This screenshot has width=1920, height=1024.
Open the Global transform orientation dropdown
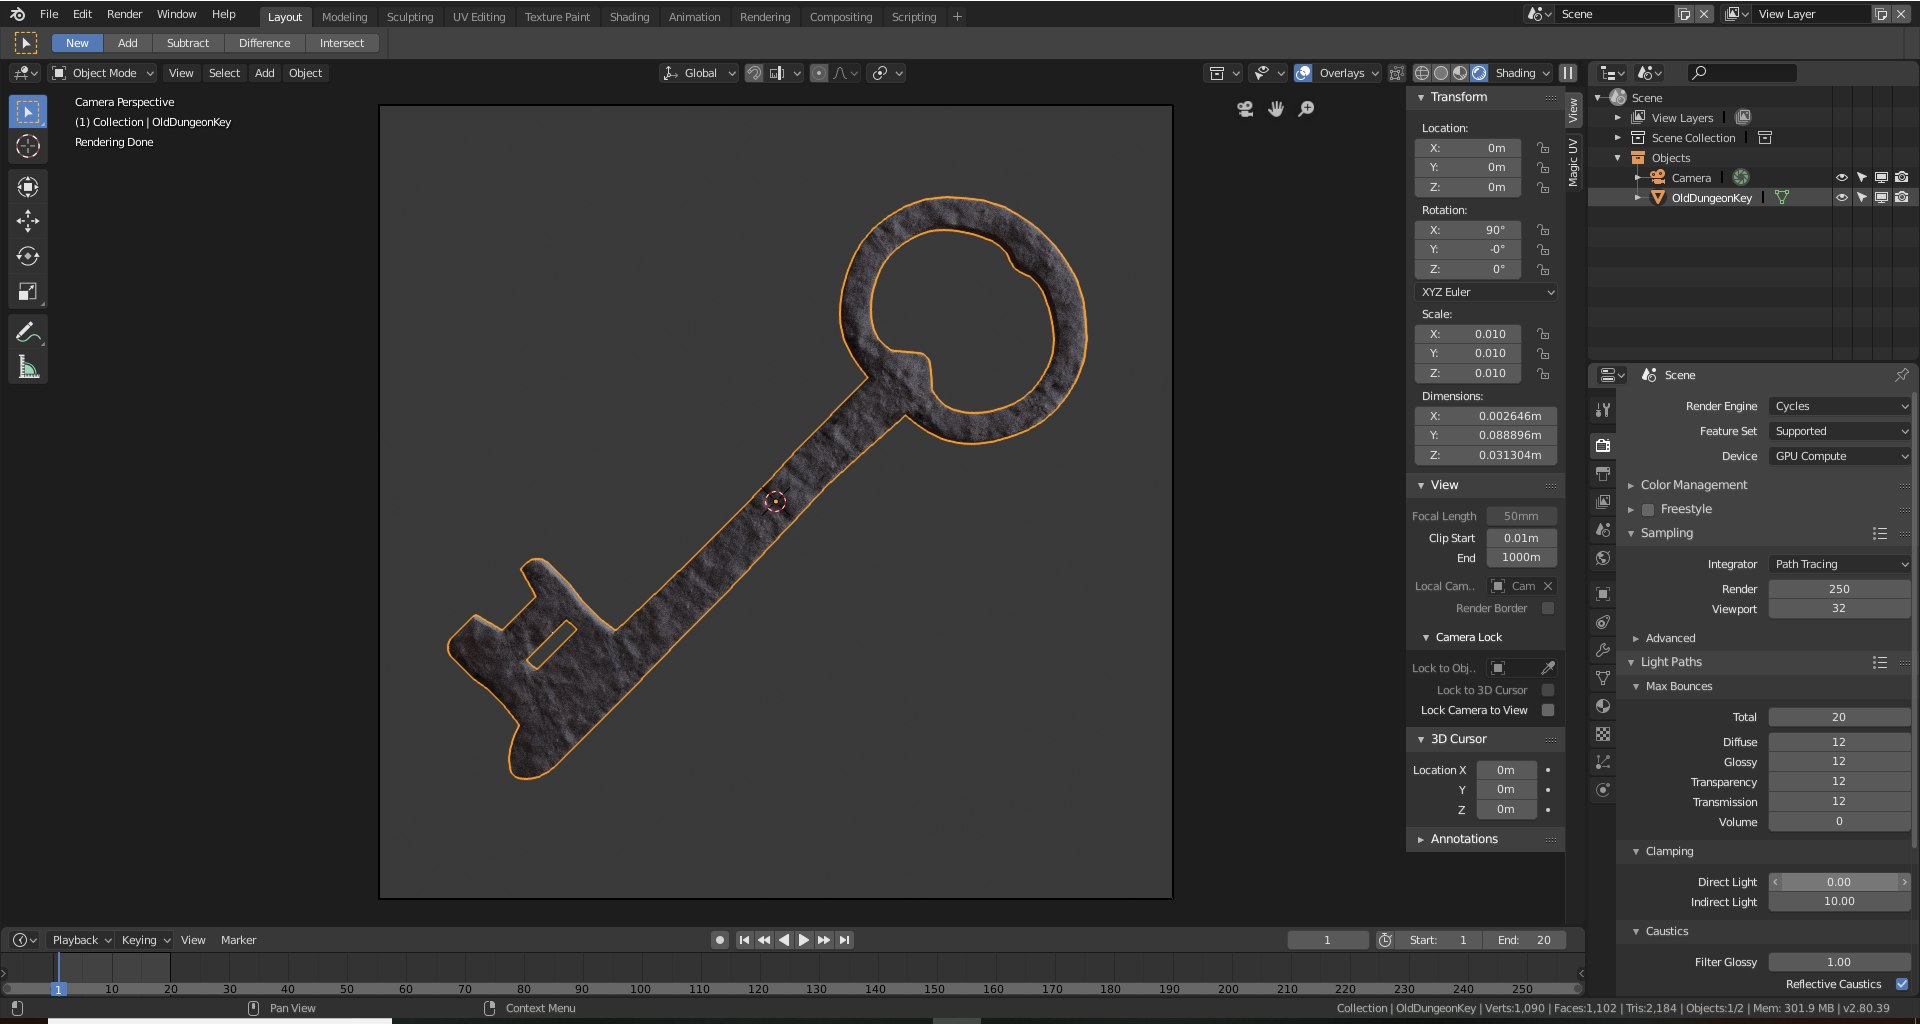coord(700,73)
